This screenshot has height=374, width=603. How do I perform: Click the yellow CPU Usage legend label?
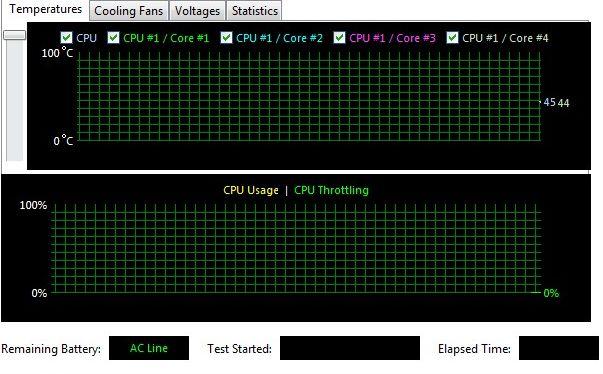(x=251, y=190)
